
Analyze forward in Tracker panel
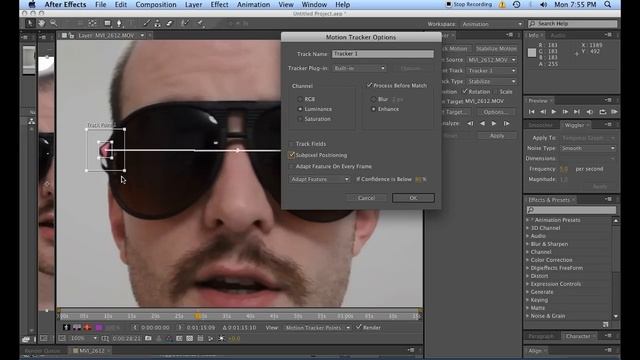(494, 123)
